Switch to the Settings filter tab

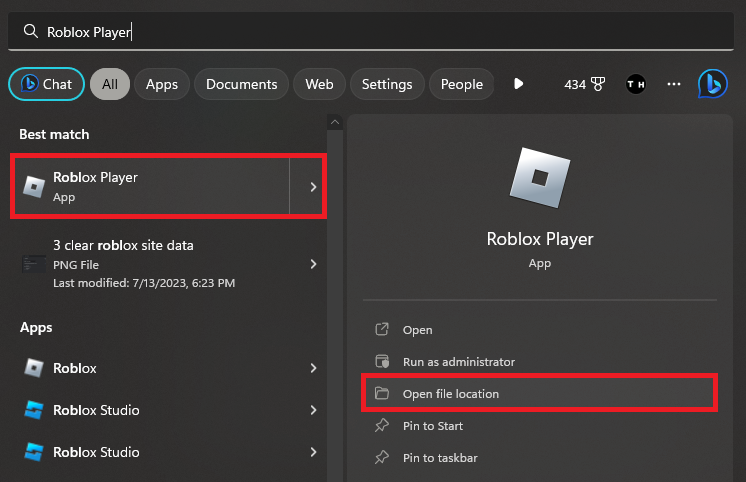(387, 84)
